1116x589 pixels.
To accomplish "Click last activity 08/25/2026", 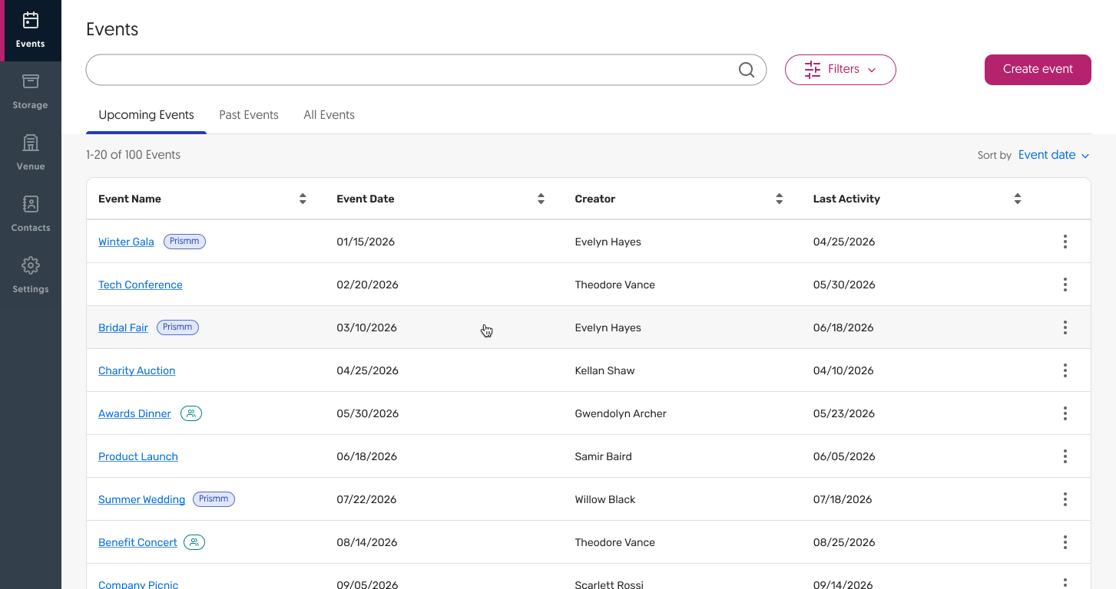I will click(844, 542).
